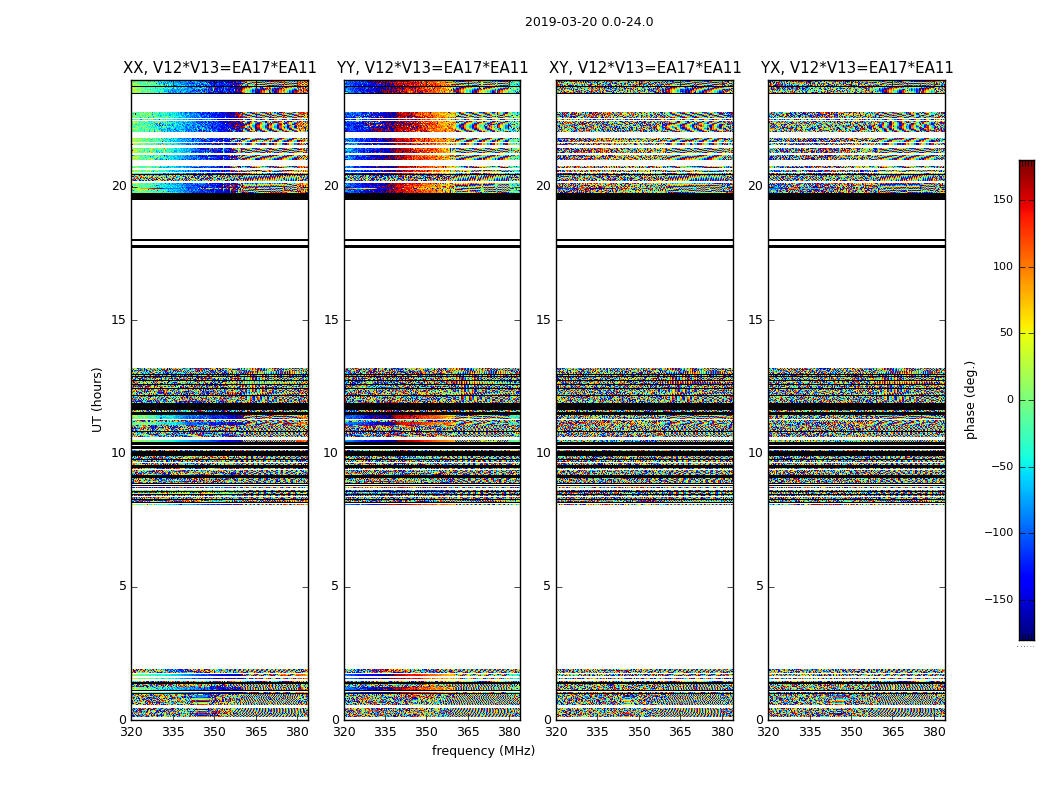Click x-axis tick '380' under the YX plot
The image size is (1050, 800).
[934, 732]
